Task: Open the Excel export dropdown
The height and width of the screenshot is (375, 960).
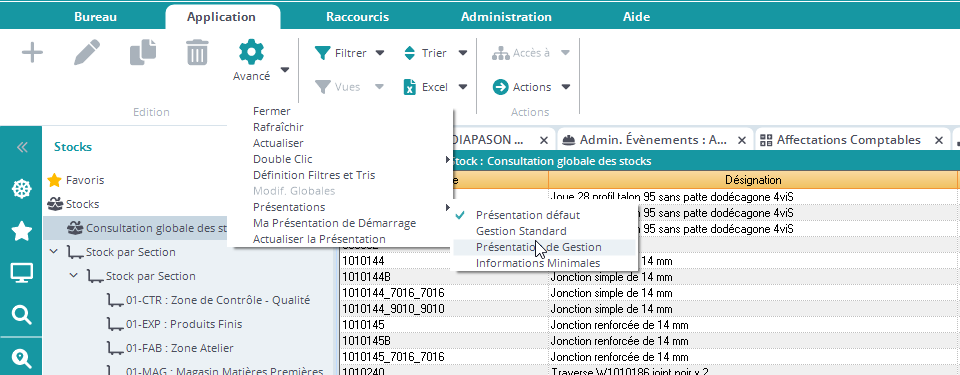Action: coord(435,87)
